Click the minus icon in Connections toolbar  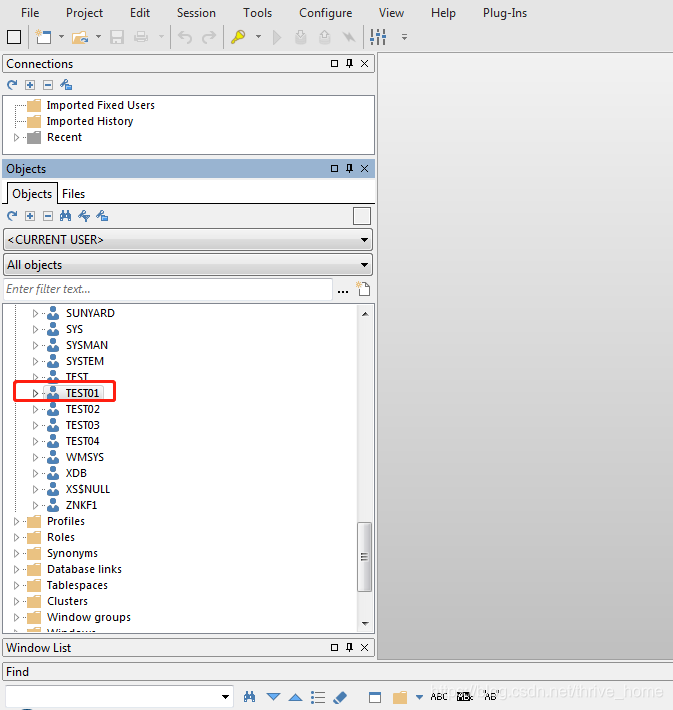pos(48,85)
